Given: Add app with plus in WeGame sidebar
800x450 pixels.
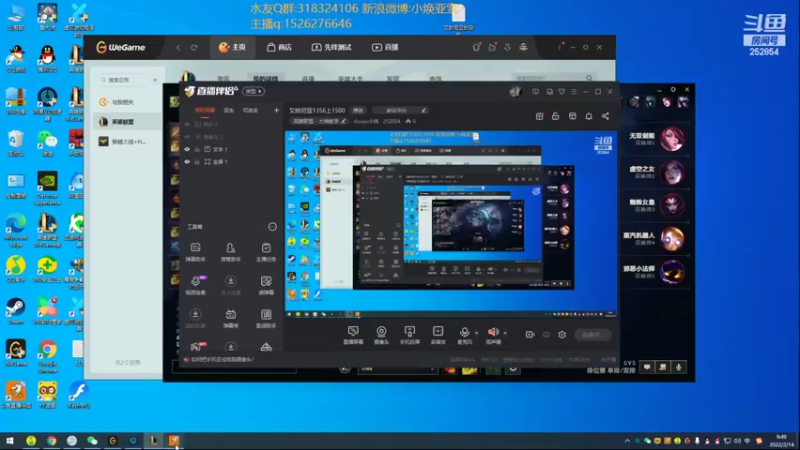Looking at the screenshot, I should pyautogui.click(x=155, y=80).
